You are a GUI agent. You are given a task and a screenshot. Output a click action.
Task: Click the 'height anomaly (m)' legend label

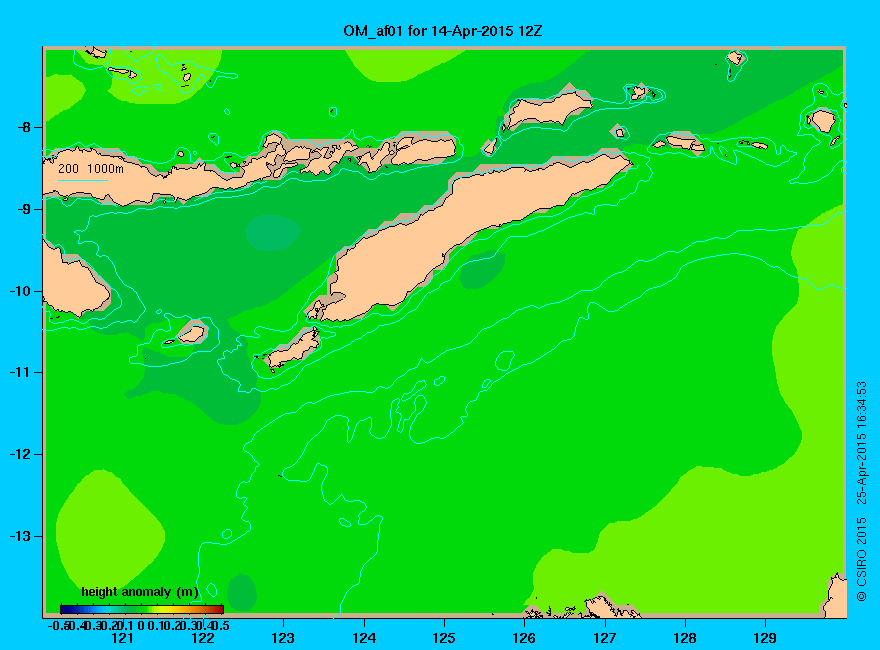point(140,592)
